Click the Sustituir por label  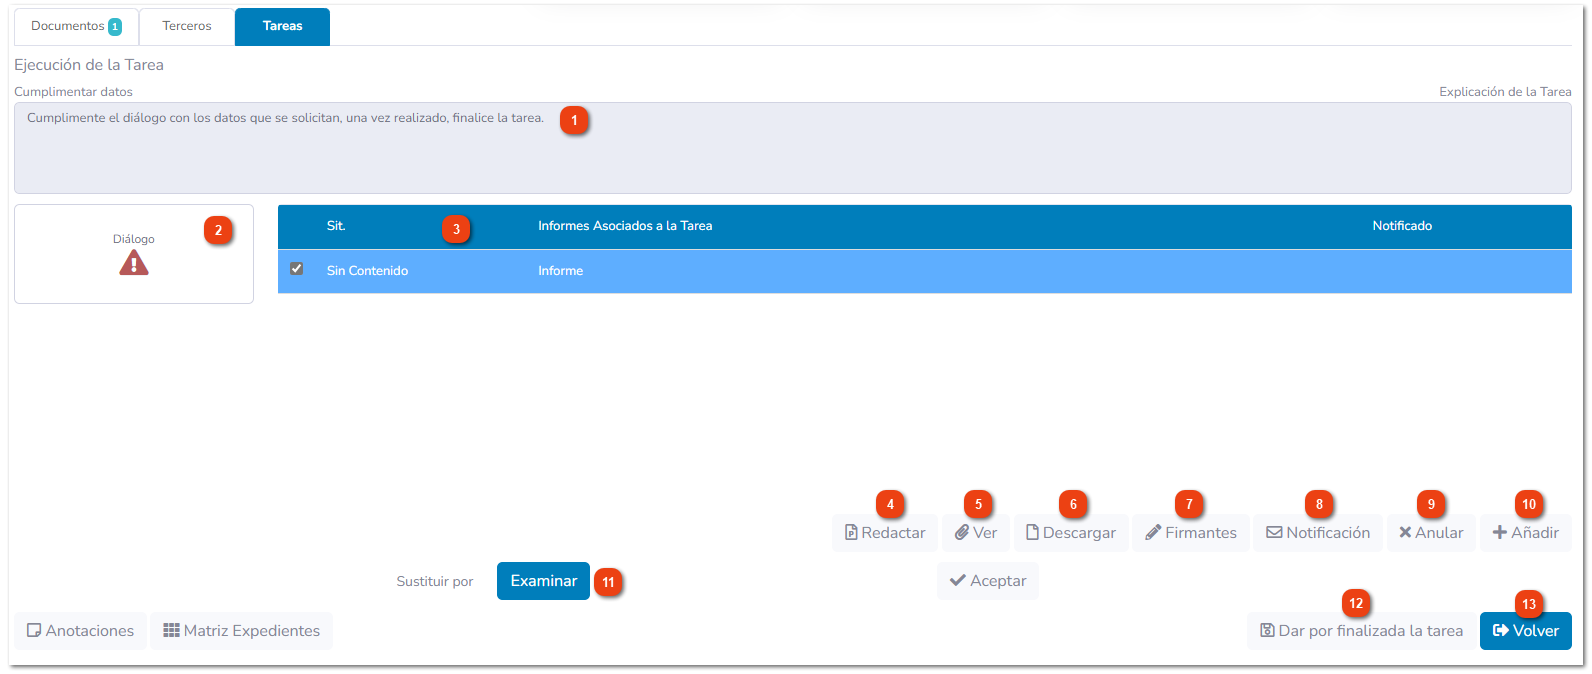pyautogui.click(x=435, y=581)
